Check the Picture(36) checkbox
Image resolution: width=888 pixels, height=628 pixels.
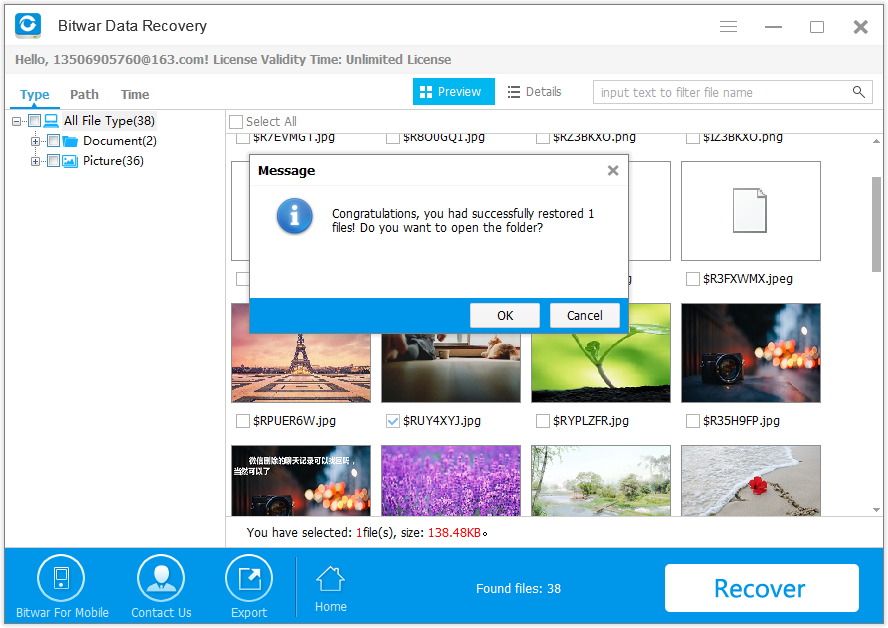tap(53, 161)
